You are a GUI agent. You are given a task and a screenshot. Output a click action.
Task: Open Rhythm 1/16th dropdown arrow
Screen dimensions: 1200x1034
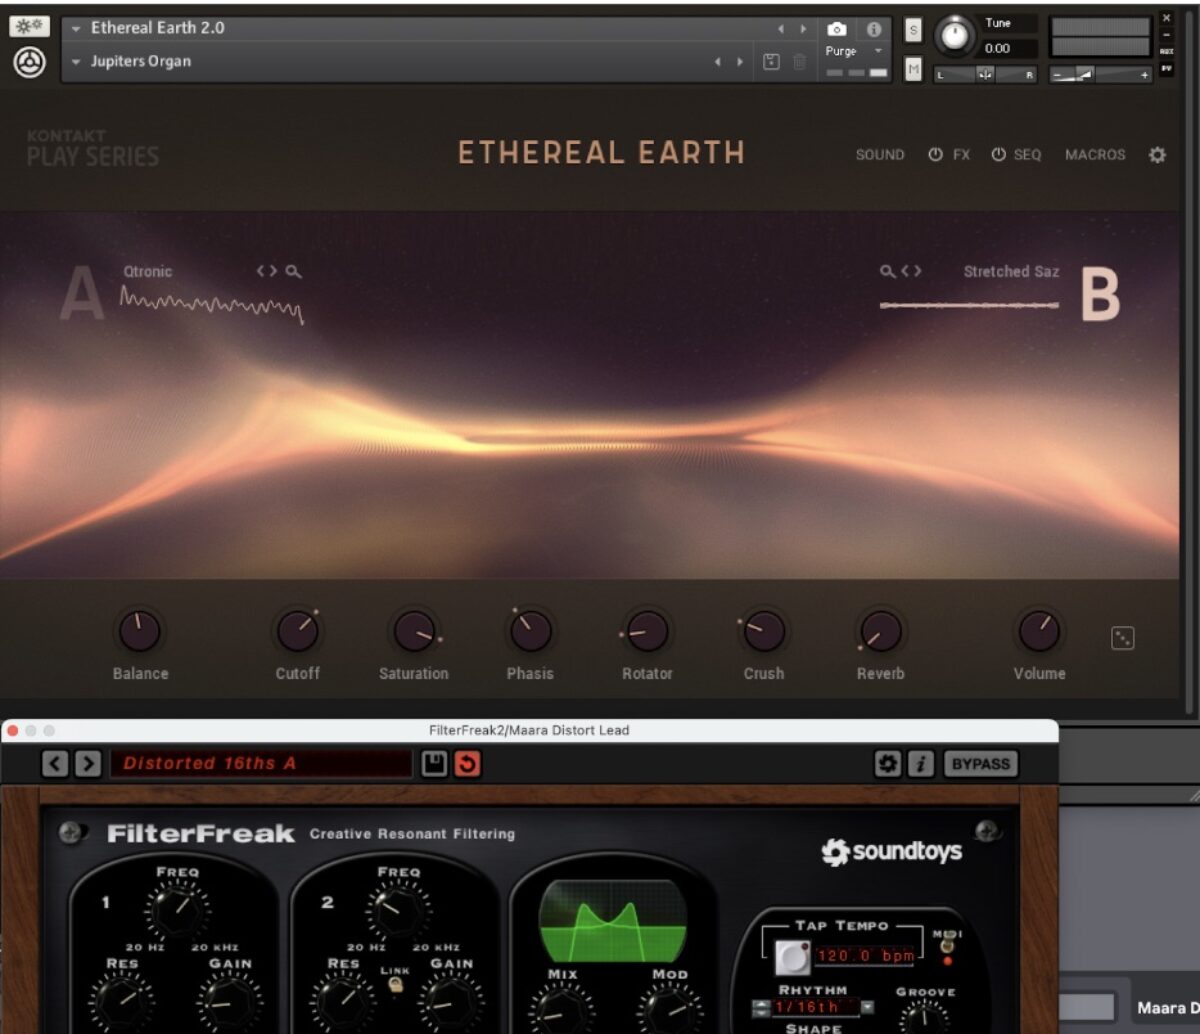coord(867,1007)
